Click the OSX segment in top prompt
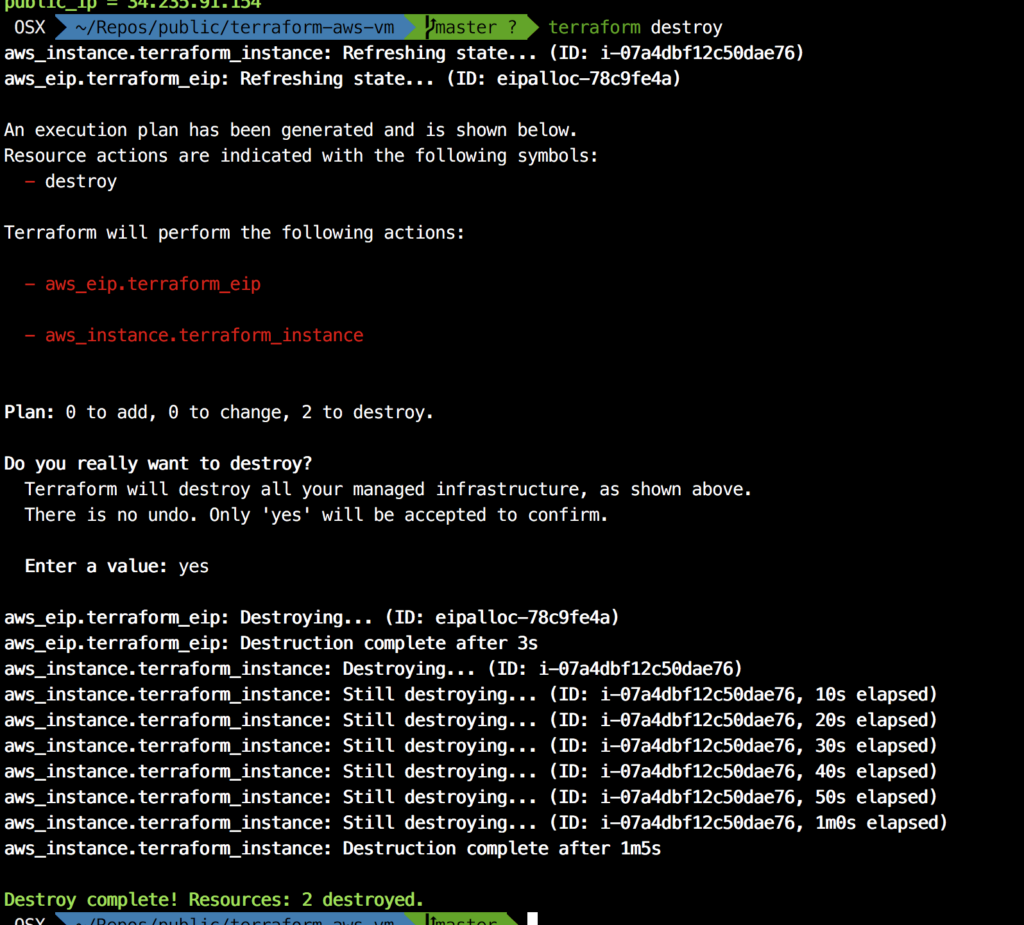 pos(29,27)
